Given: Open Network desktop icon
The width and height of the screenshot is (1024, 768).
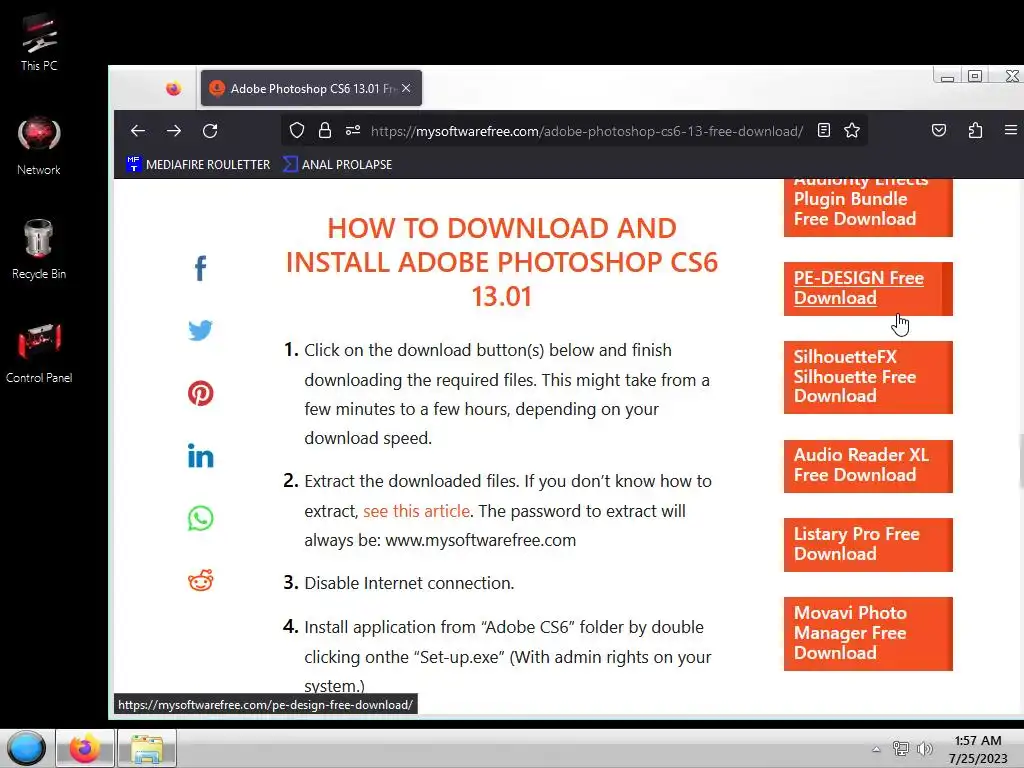Looking at the screenshot, I should (39, 146).
